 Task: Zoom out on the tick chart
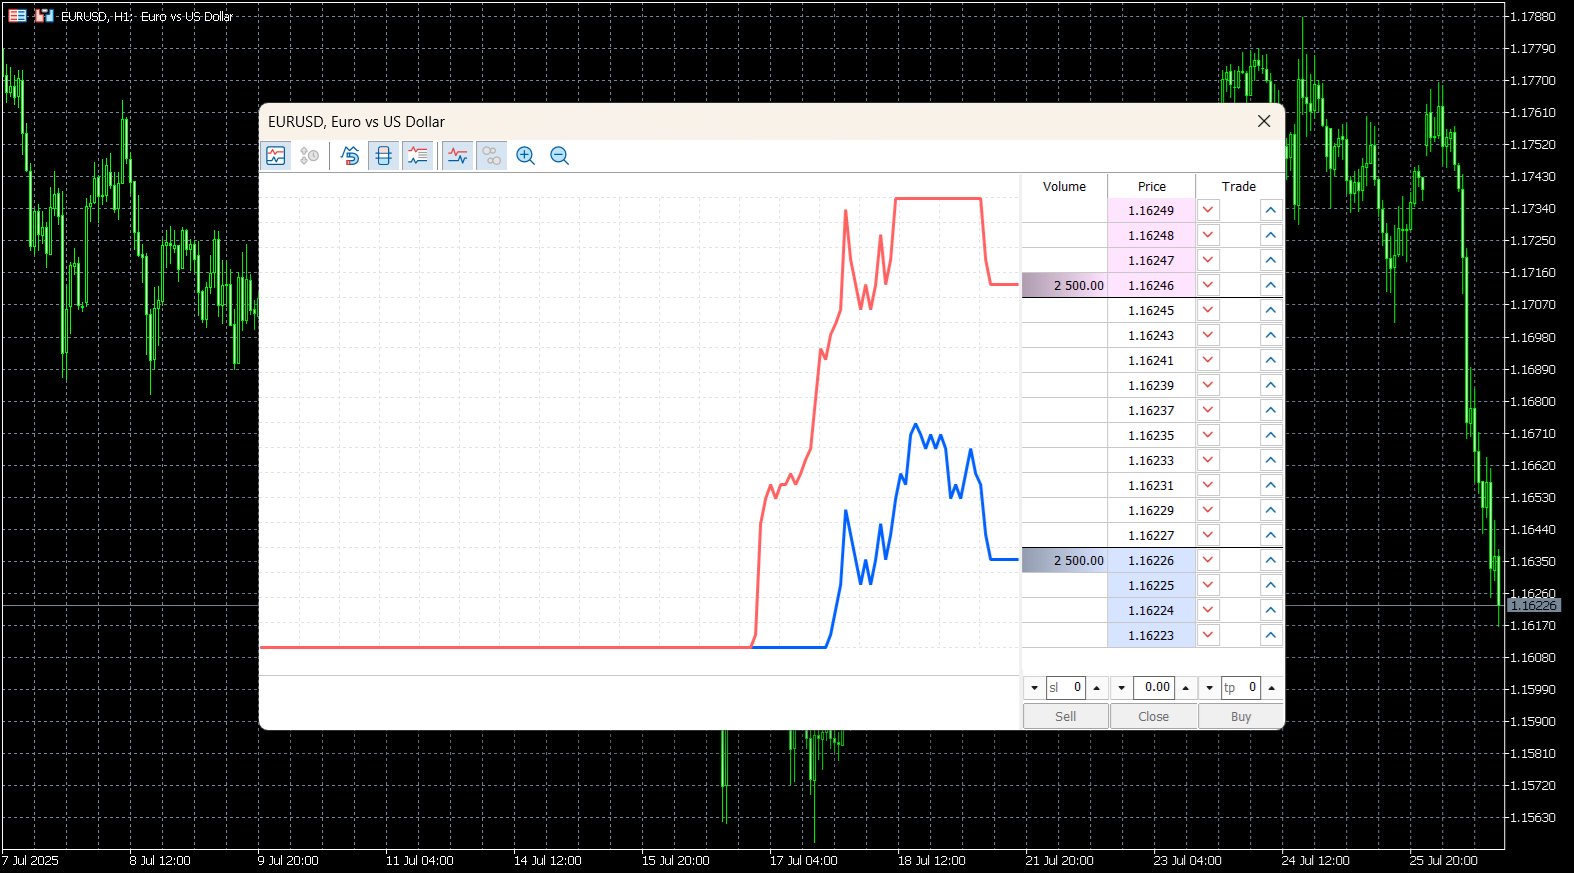[x=560, y=156]
